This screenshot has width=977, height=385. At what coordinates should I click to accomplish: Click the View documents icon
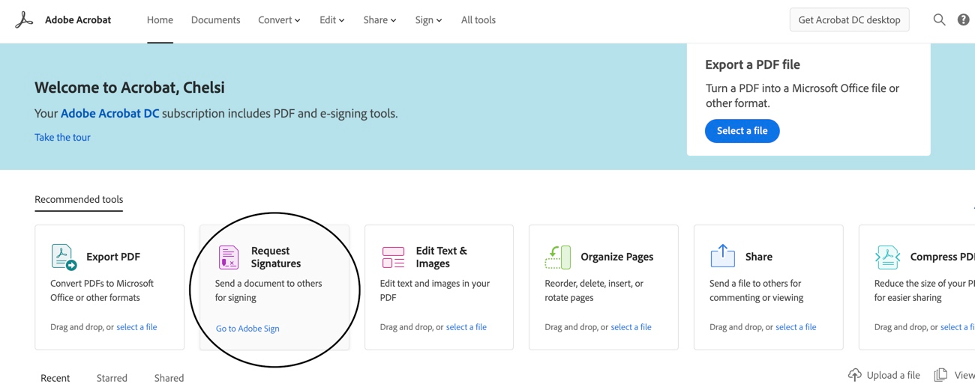coord(941,375)
